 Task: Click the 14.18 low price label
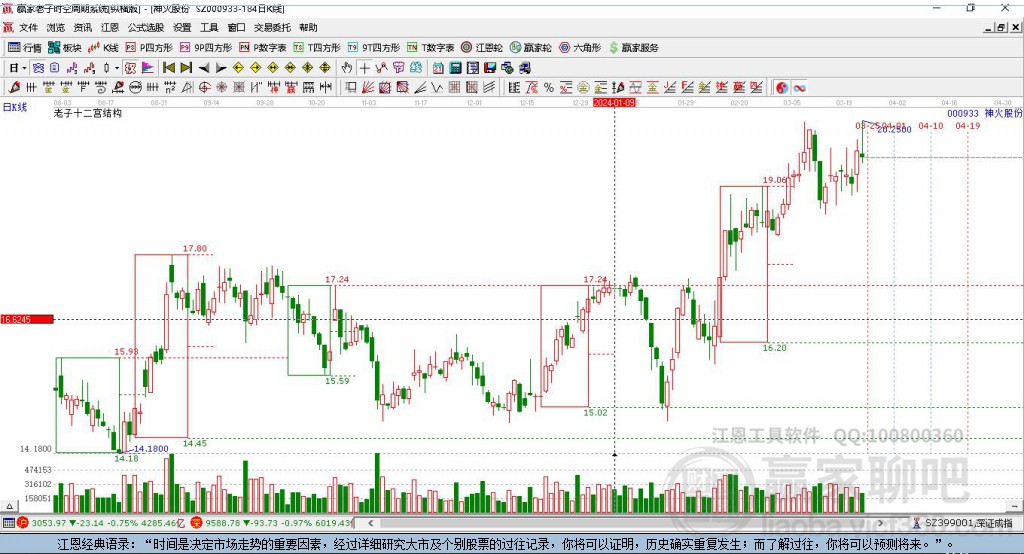click(x=126, y=458)
